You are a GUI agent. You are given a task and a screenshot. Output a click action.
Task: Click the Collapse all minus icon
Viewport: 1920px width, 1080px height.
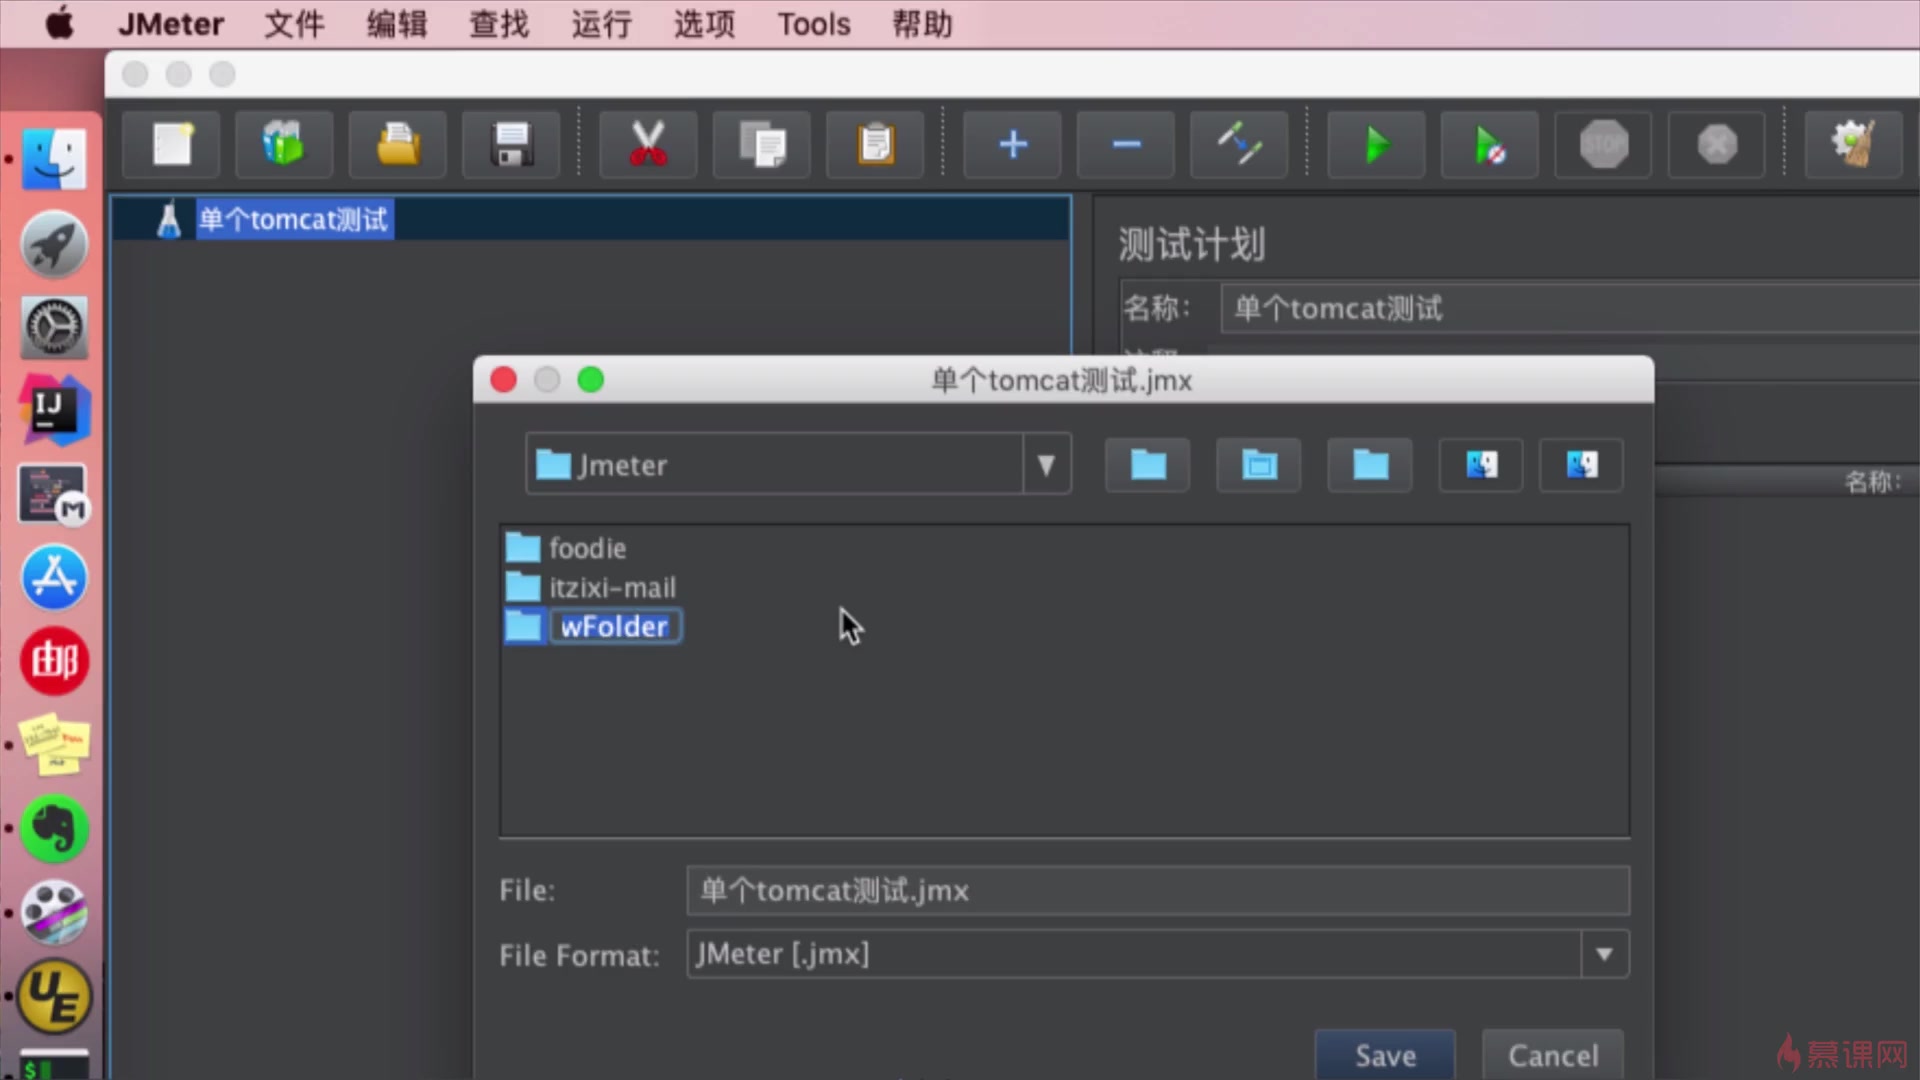coord(1126,145)
